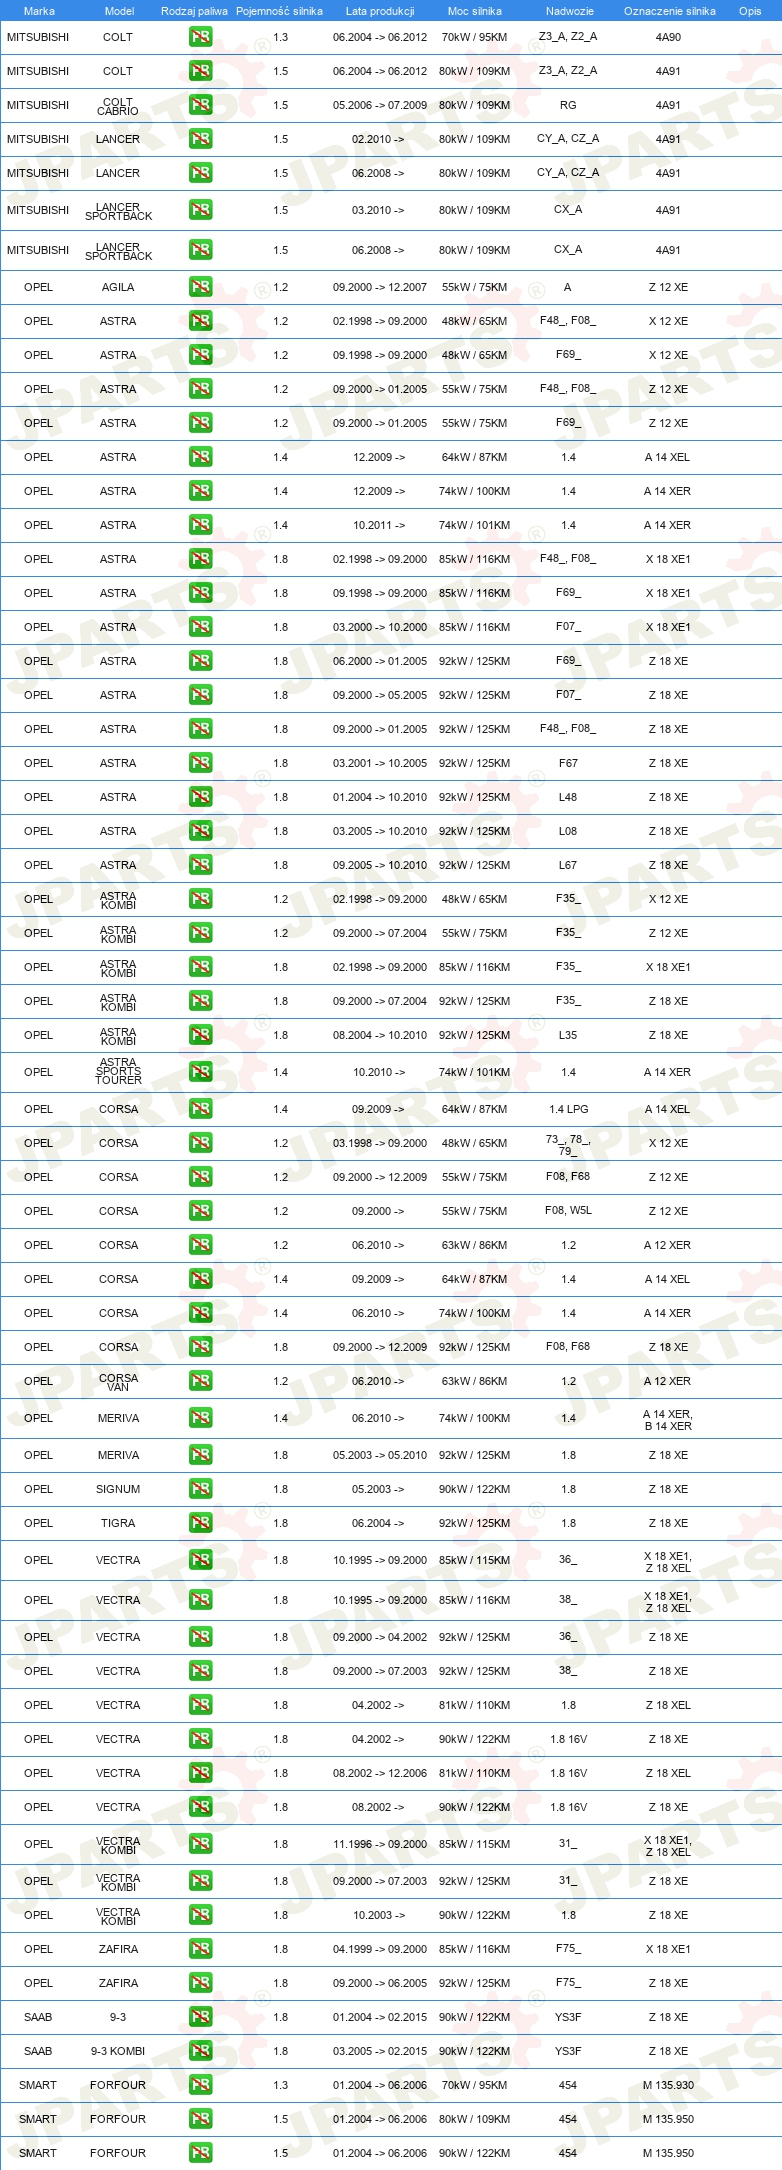This screenshot has height=2170, width=782.
Task: Select the L35 body cell
Action: click(568, 1035)
